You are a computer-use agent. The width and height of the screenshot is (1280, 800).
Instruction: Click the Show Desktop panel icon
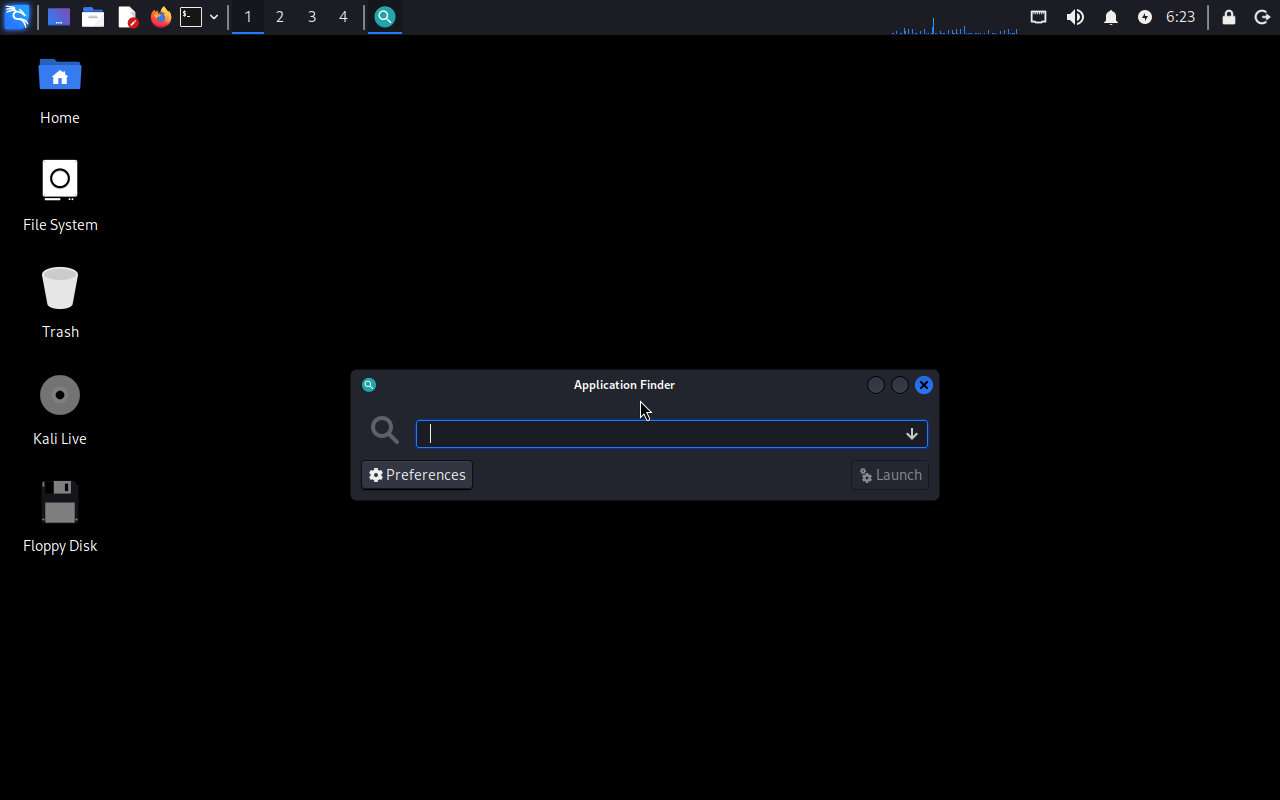(59, 17)
